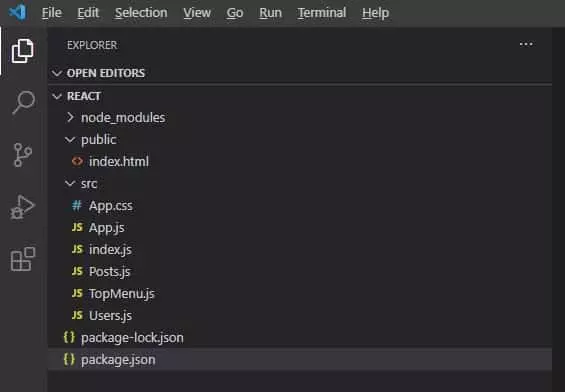Viewport: 565px width, 392px height.
Task: Open the Search view in activity bar
Action: pyautogui.click(x=23, y=102)
